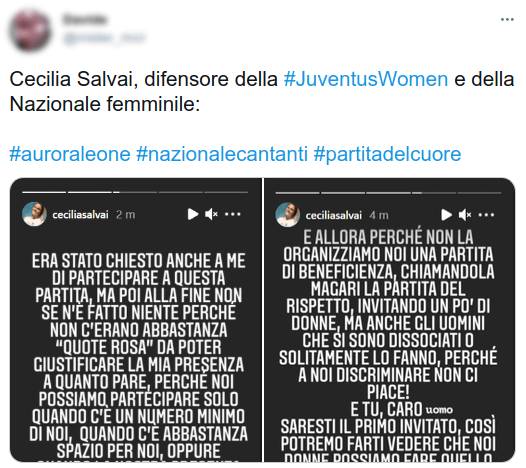Click the blurred tweet author avatar

30,30
